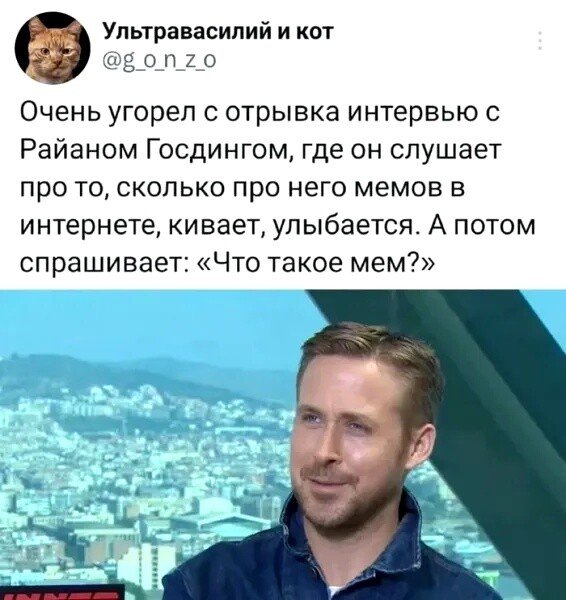Open display name Ультравасилий и кот
The width and height of the screenshot is (566, 600).
(219, 32)
